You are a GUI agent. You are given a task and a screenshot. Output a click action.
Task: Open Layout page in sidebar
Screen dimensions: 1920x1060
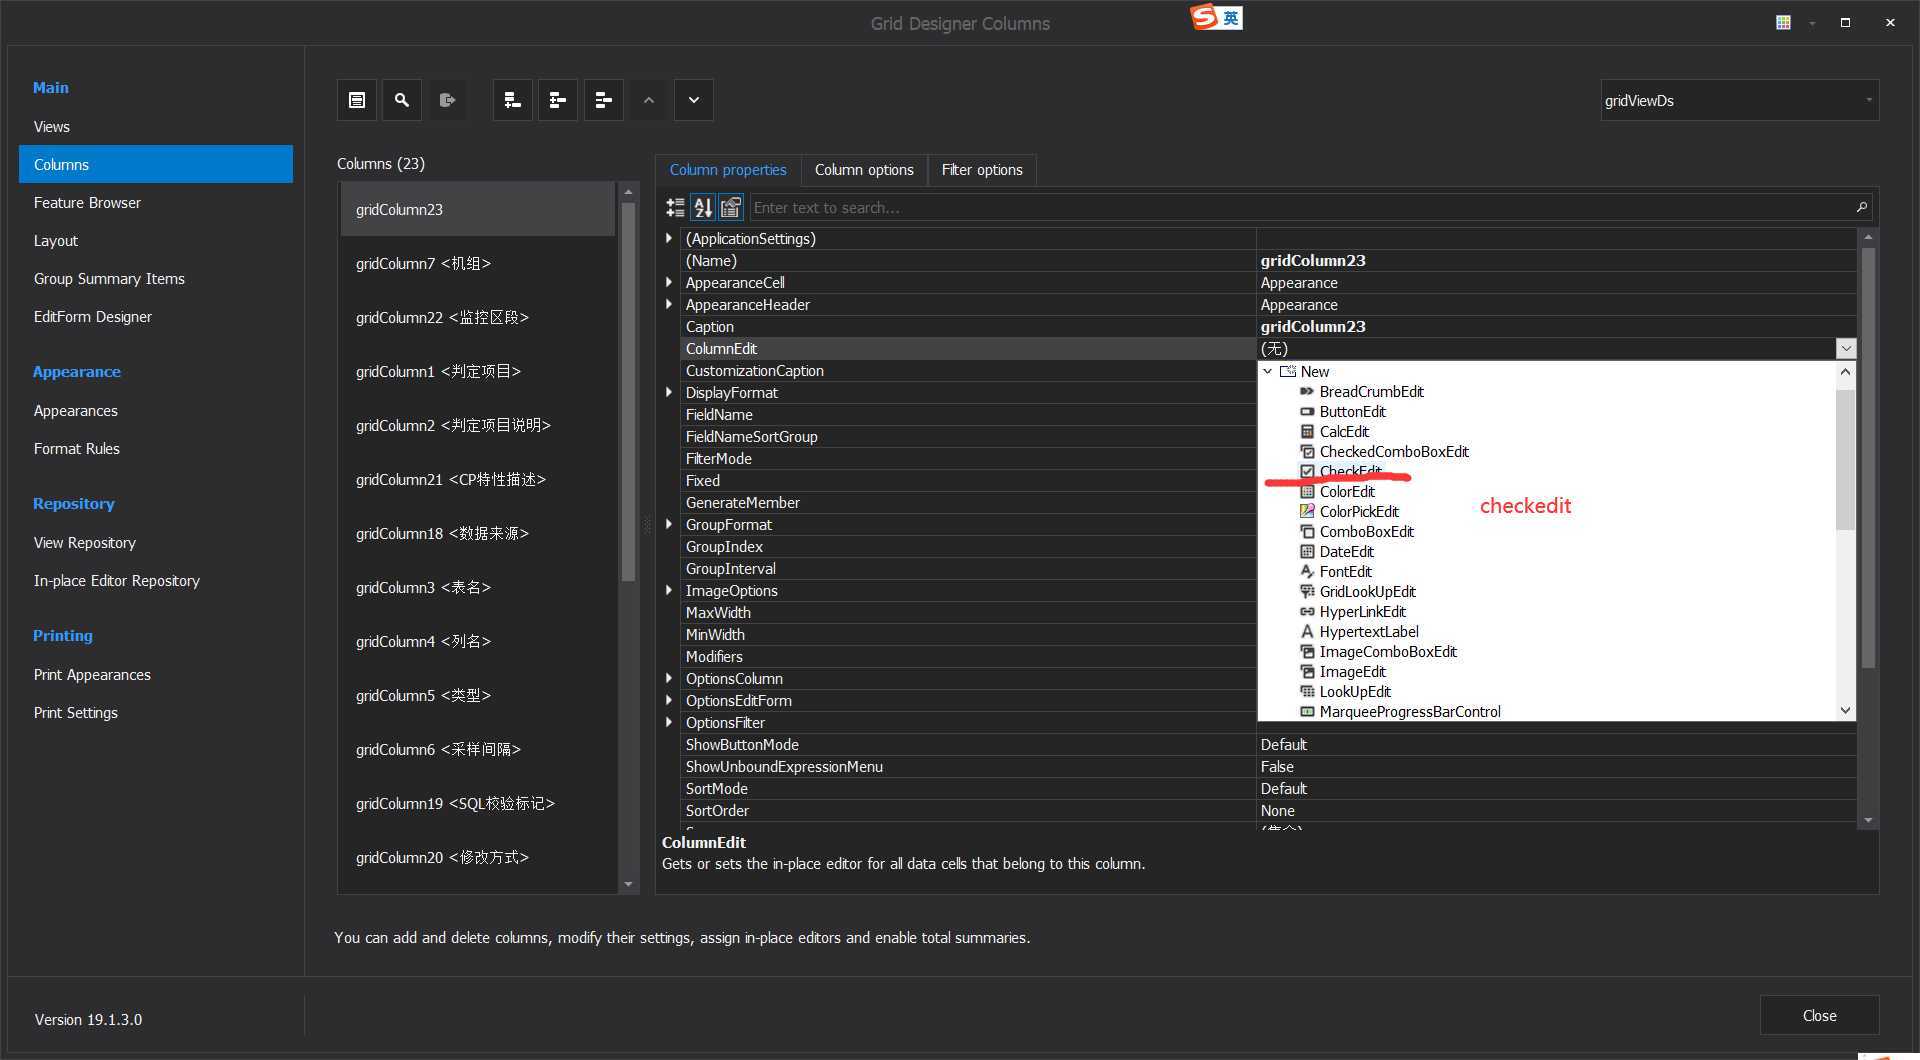click(x=156, y=241)
